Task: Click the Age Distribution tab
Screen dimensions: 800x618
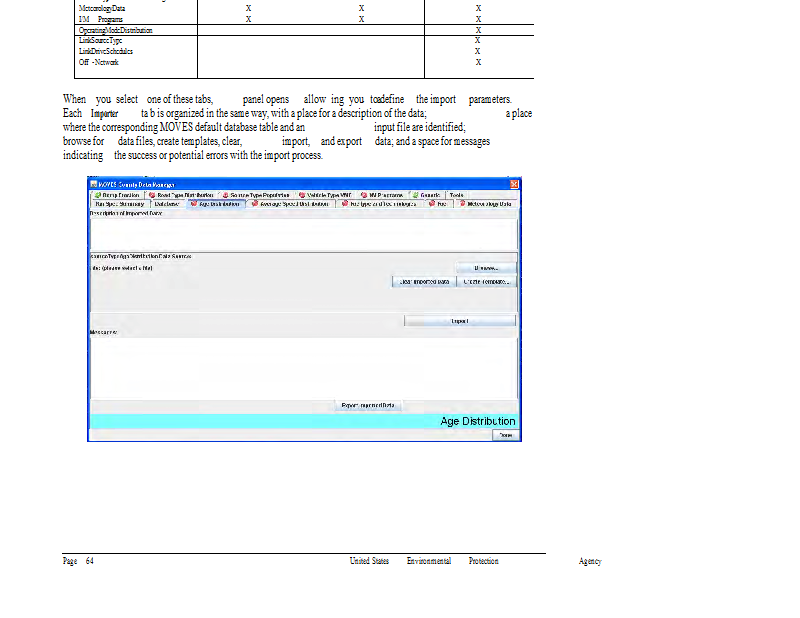Action: pos(215,203)
